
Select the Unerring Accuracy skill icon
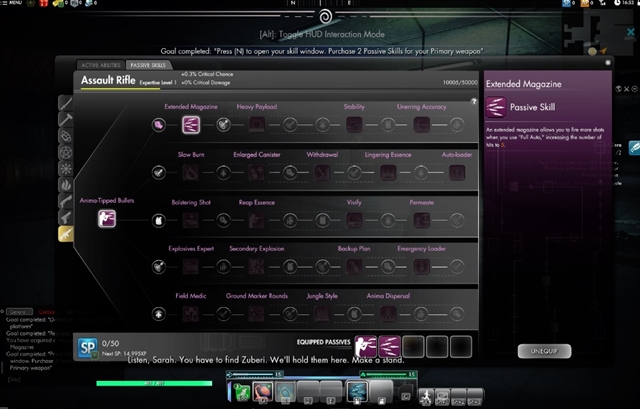pyautogui.click(x=422, y=124)
